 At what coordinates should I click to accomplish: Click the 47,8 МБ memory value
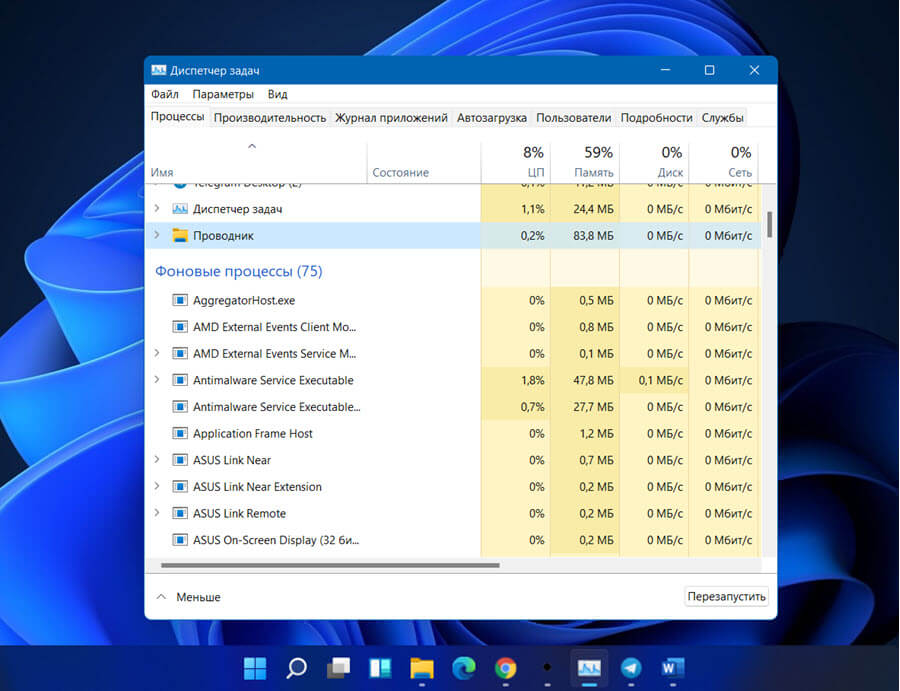[593, 380]
